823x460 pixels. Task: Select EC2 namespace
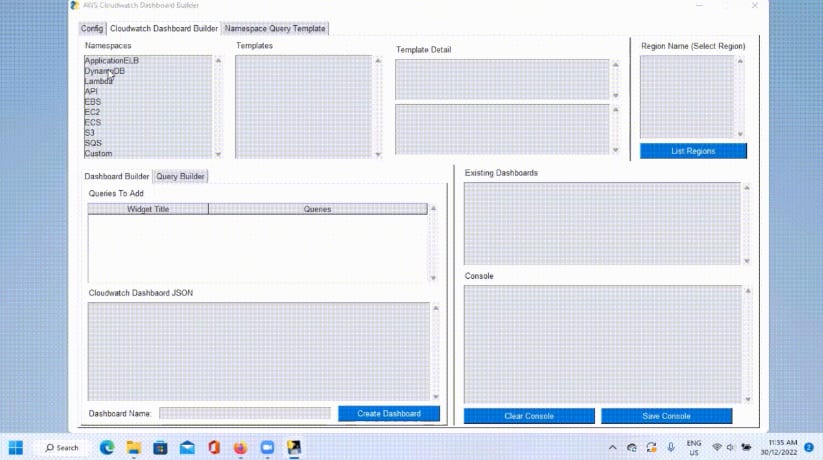[x=92, y=112]
